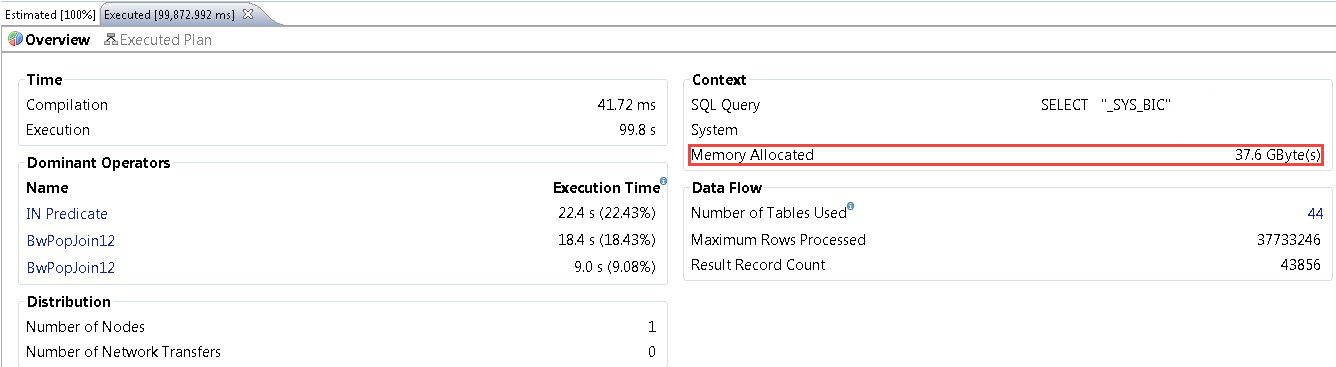
Task: Click the Executed Plan tree icon
Action: point(110,40)
